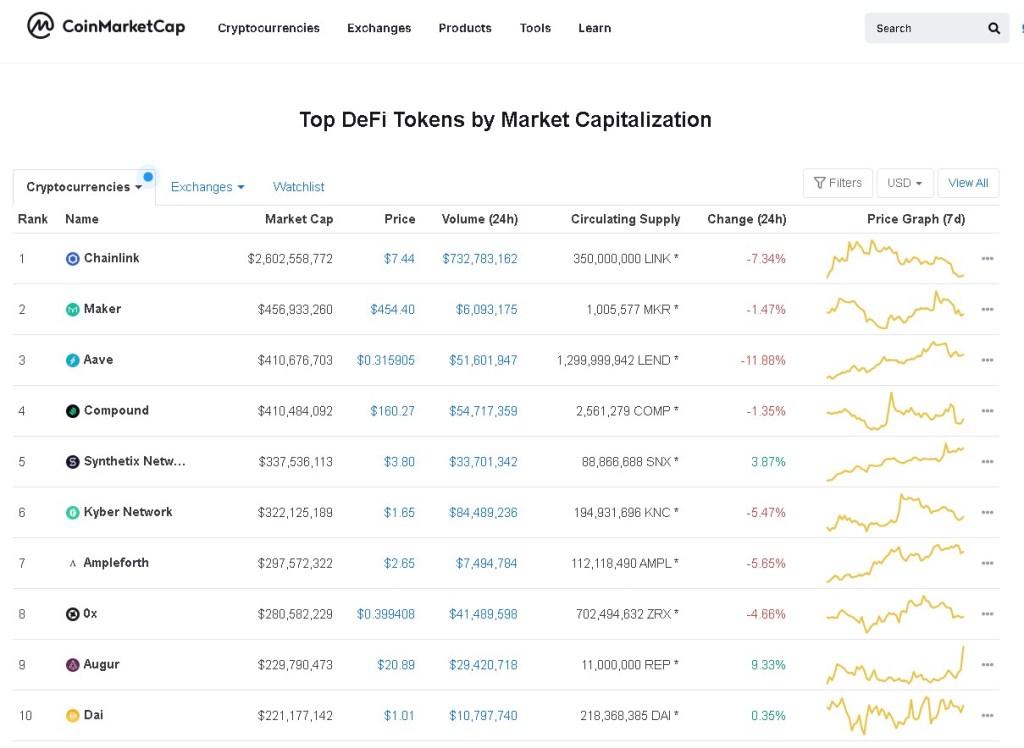Viewport: 1024px width, 748px height.
Task: Open the Learn menu in the header
Action: [594, 28]
